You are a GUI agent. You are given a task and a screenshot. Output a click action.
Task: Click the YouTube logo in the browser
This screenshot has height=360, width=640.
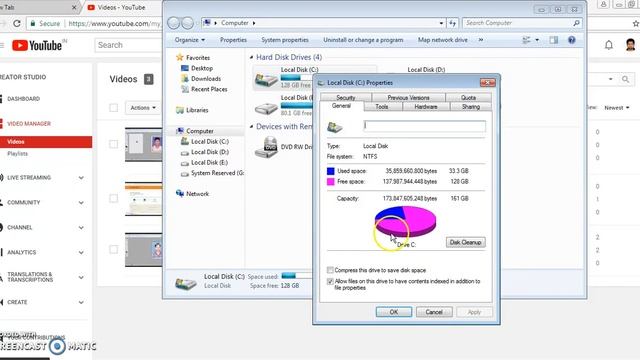[37, 45]
